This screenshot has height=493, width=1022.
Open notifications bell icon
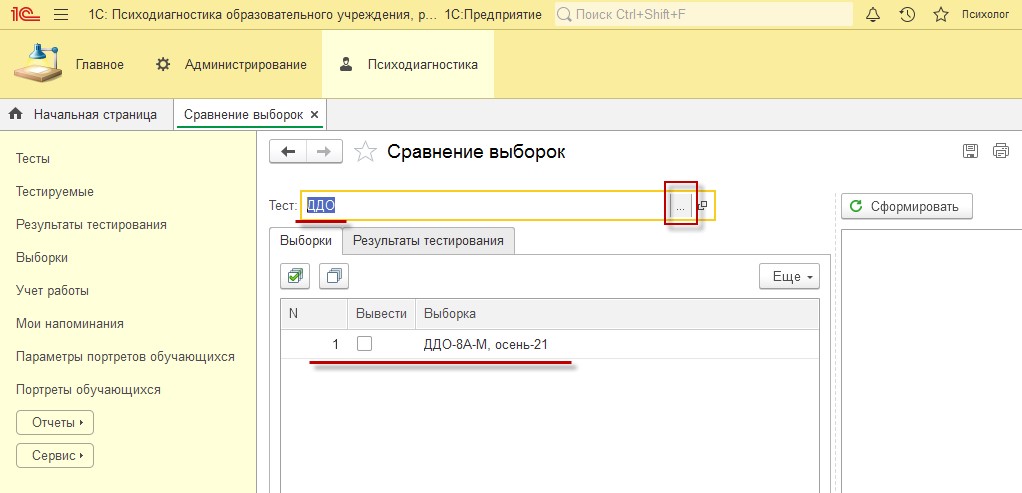click(x=873, y=14)
